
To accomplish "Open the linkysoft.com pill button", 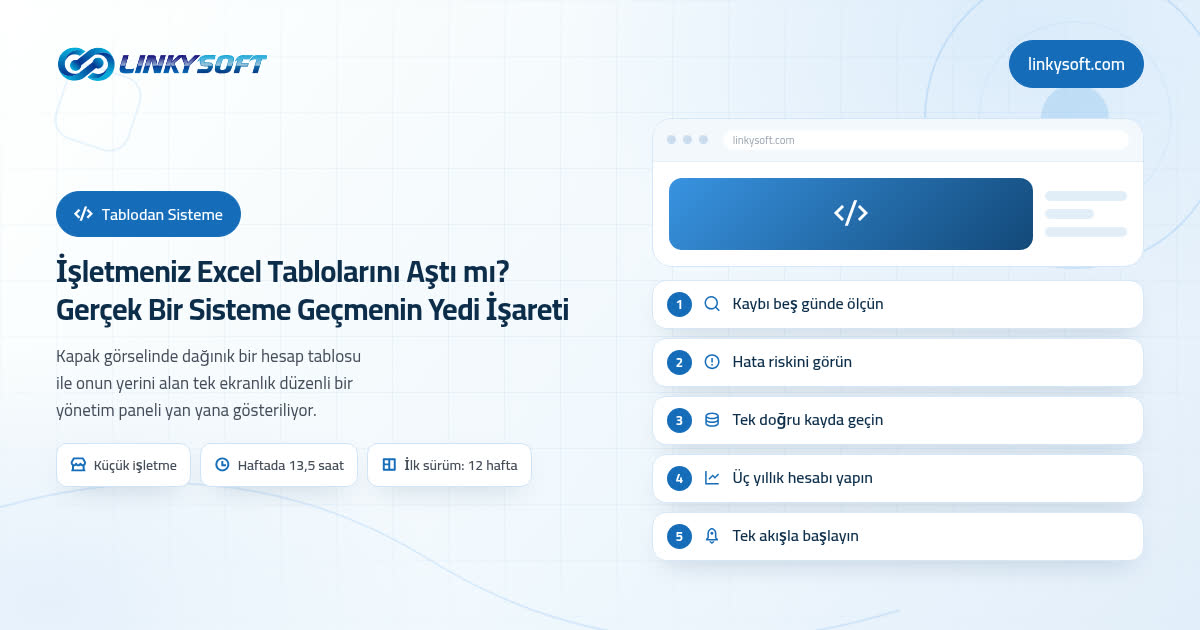I will click(x=1076, y=64).
